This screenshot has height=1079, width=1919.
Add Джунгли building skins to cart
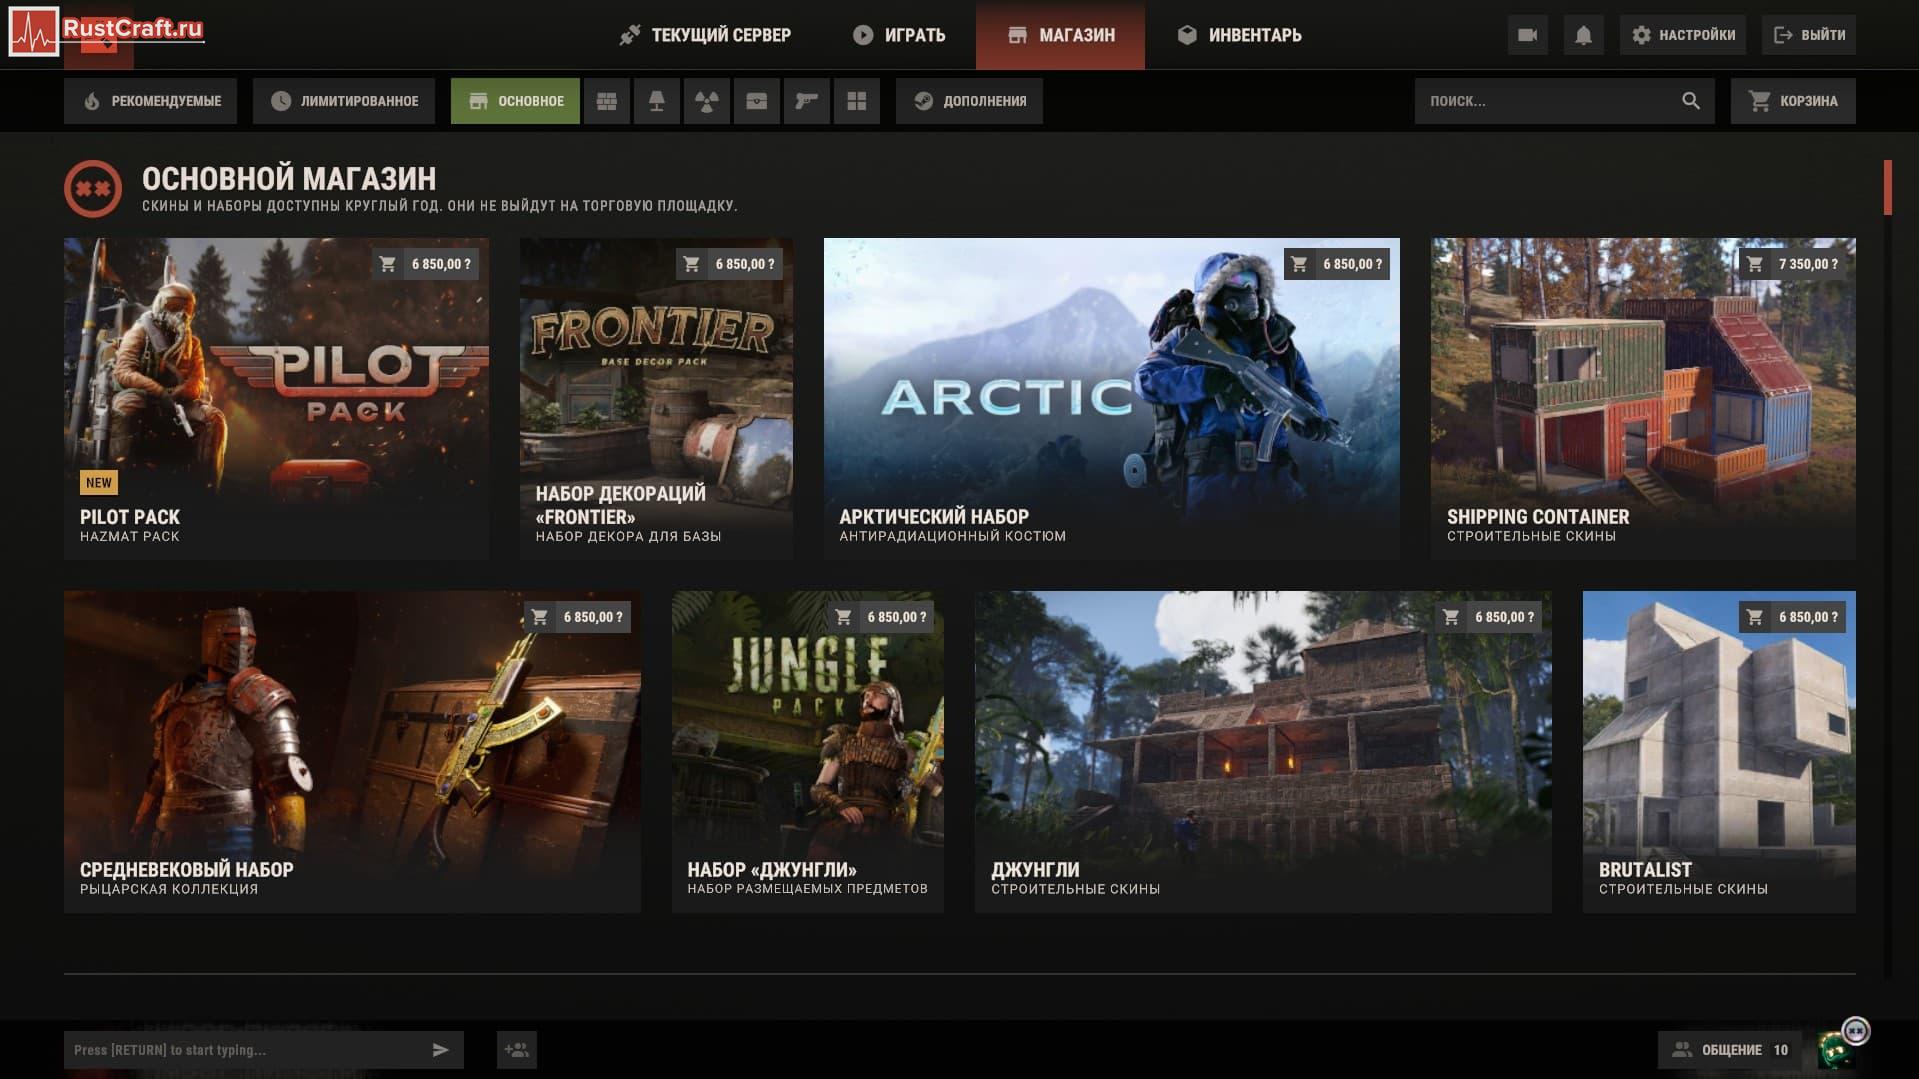pos(1489,617)
